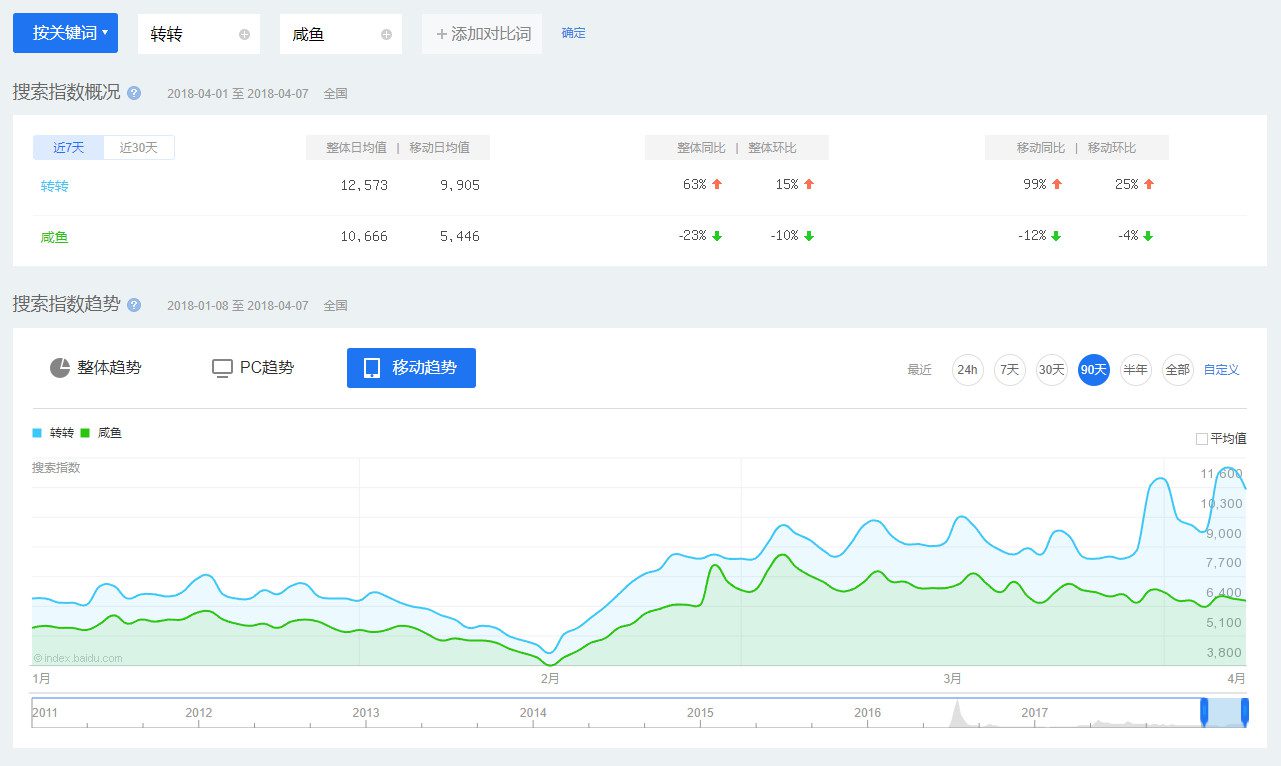The height and width of the screenshot is (766, 1281).
Task: Click 添加对比词 to add a comparison word
Action: [482, 34]
